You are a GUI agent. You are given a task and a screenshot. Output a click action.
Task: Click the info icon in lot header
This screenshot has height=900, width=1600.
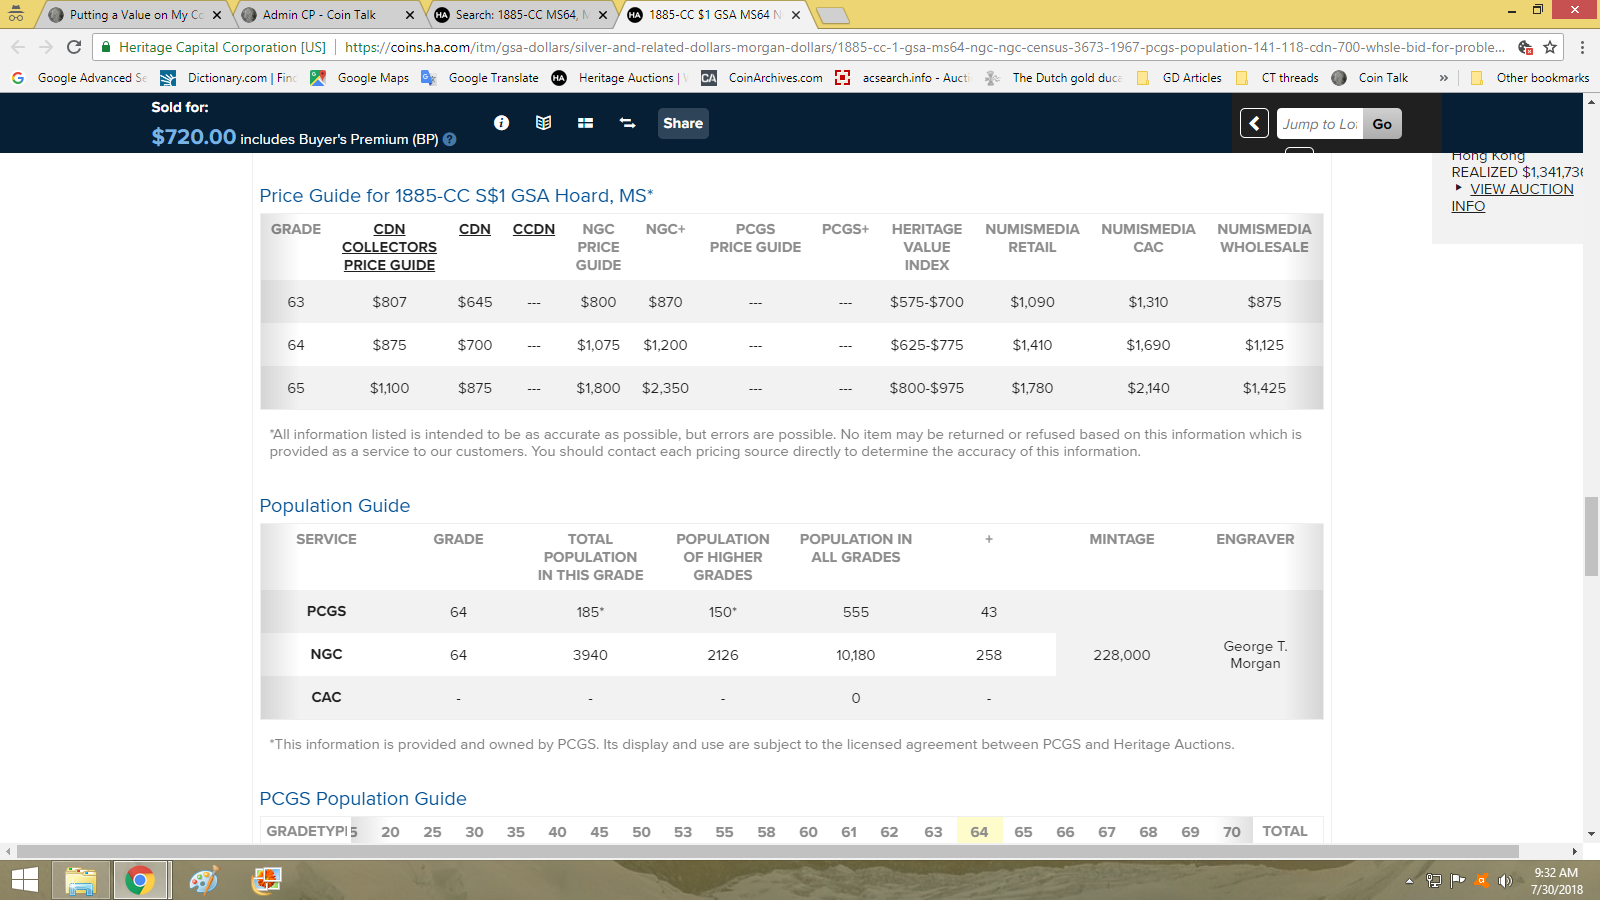(x=502, y=123)
